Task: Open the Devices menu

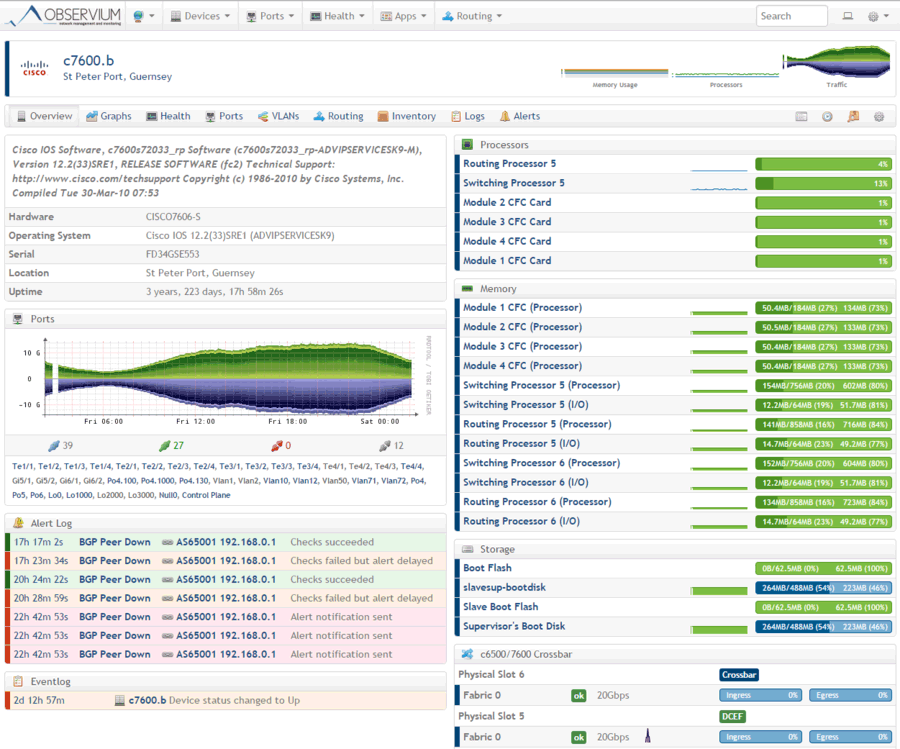Action: pyautogui.click(x=200, y=16)
